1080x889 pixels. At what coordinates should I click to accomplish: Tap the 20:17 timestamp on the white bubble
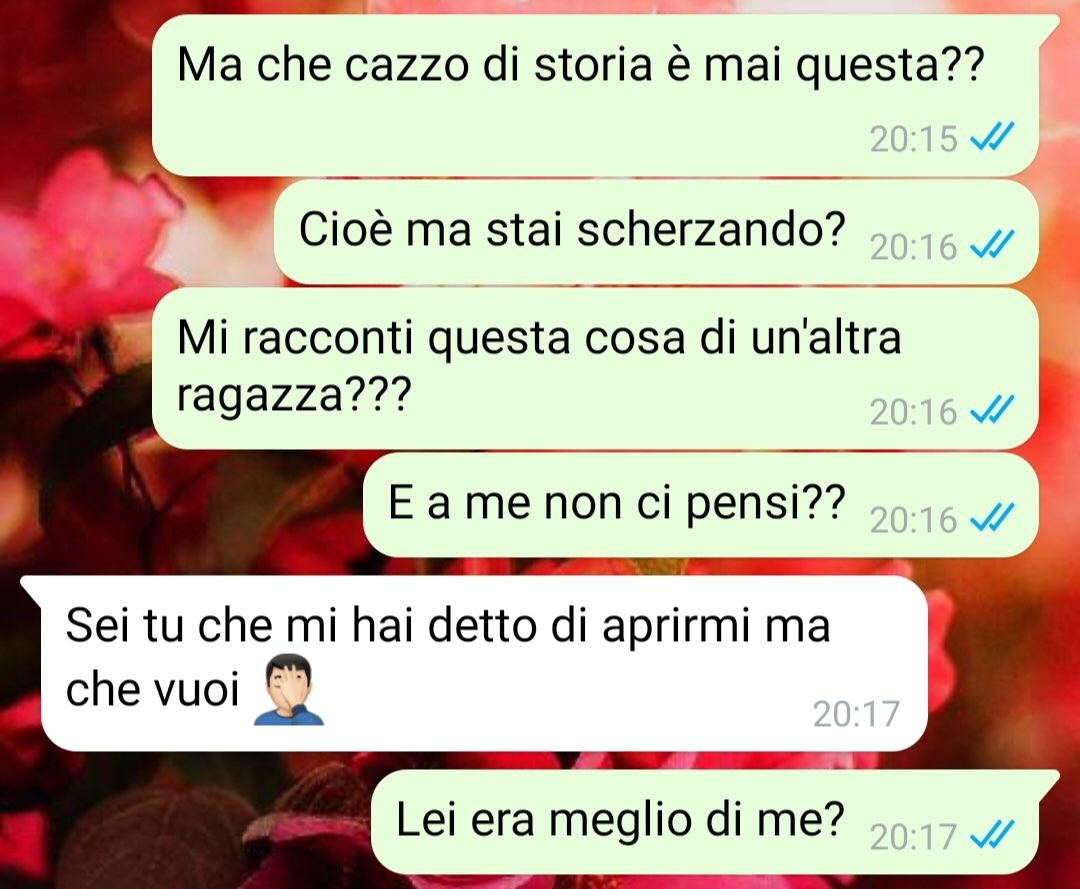coord(856,713)
